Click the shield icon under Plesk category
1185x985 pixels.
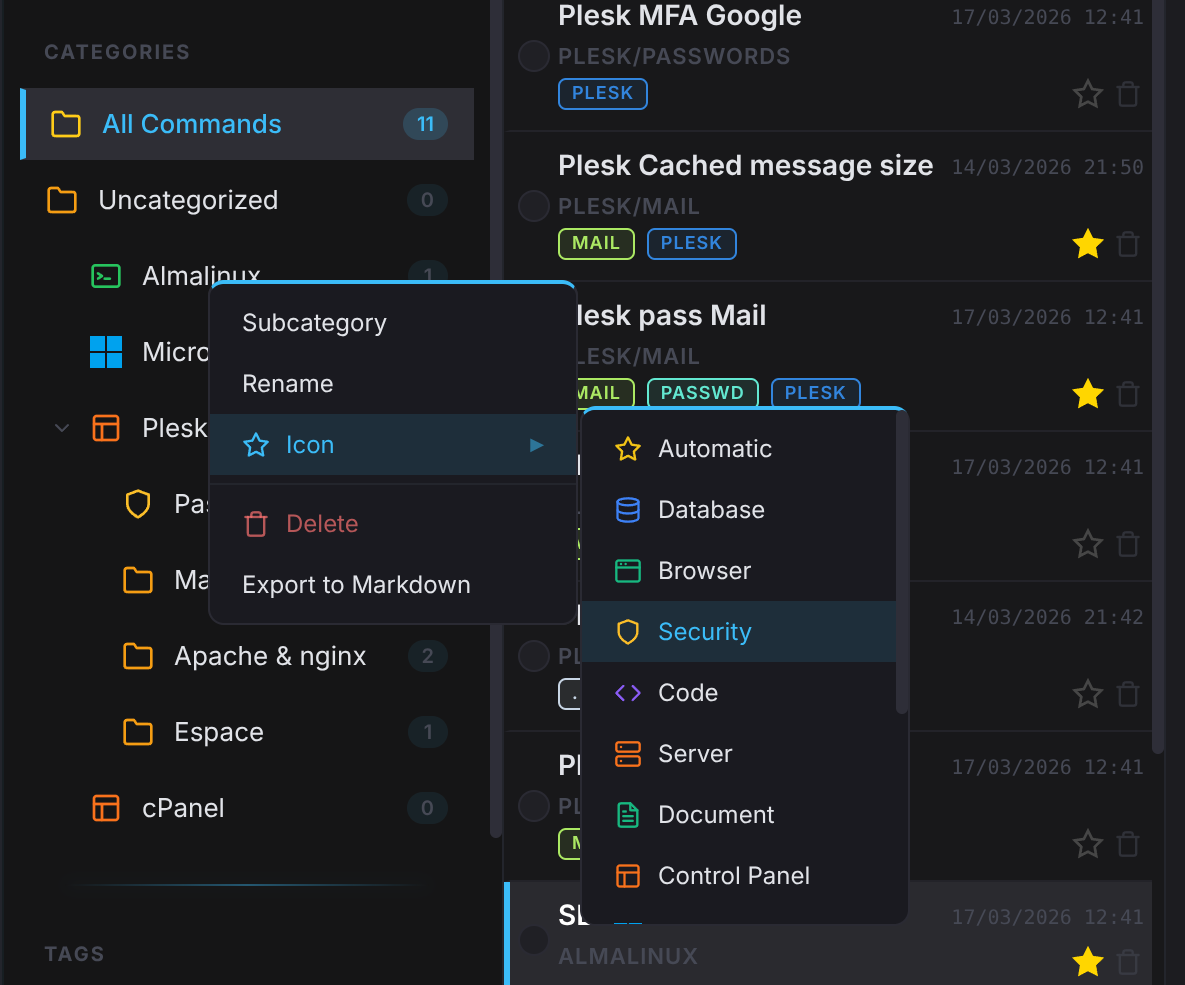click(138, 504)
